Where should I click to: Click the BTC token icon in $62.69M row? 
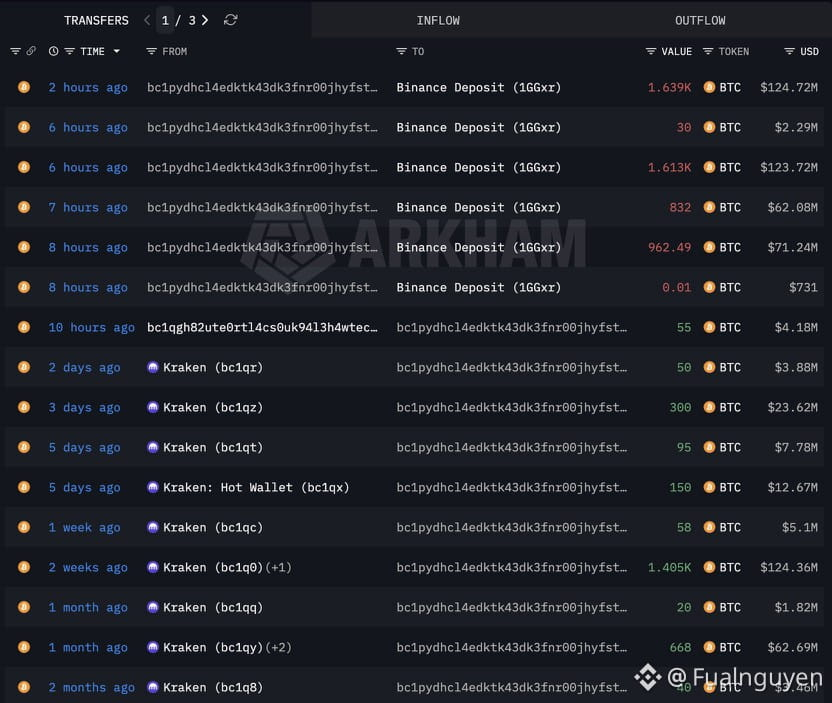(x=709, y=647)
